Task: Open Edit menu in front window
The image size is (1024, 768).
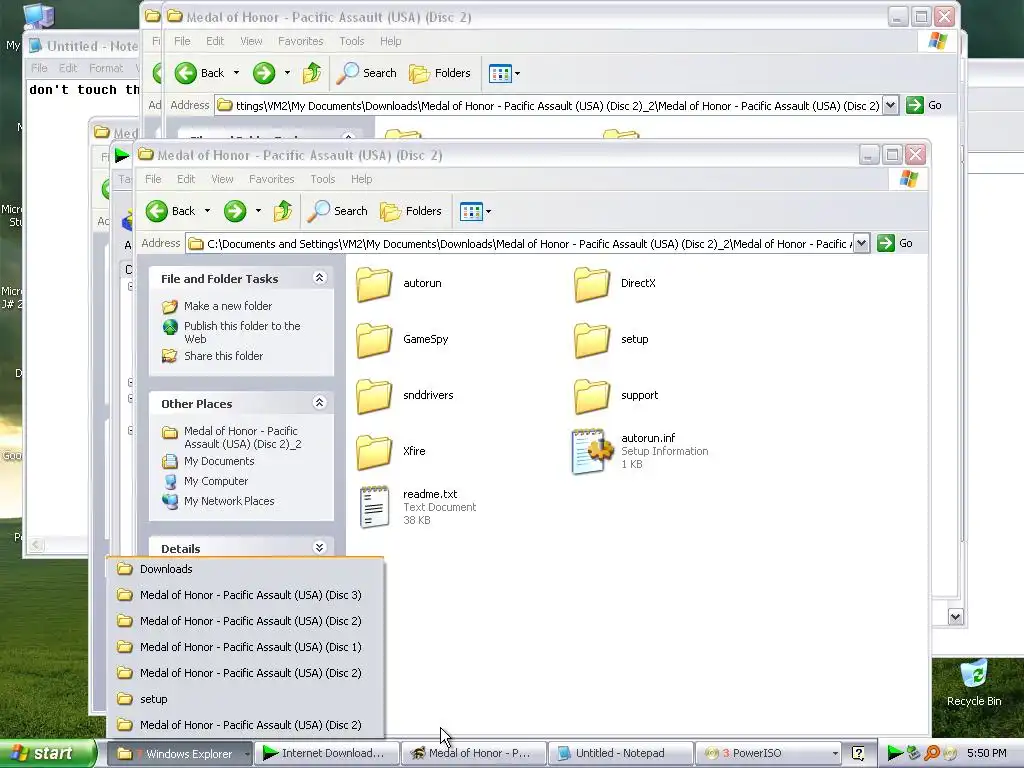Action: click(x=186, y=179)
